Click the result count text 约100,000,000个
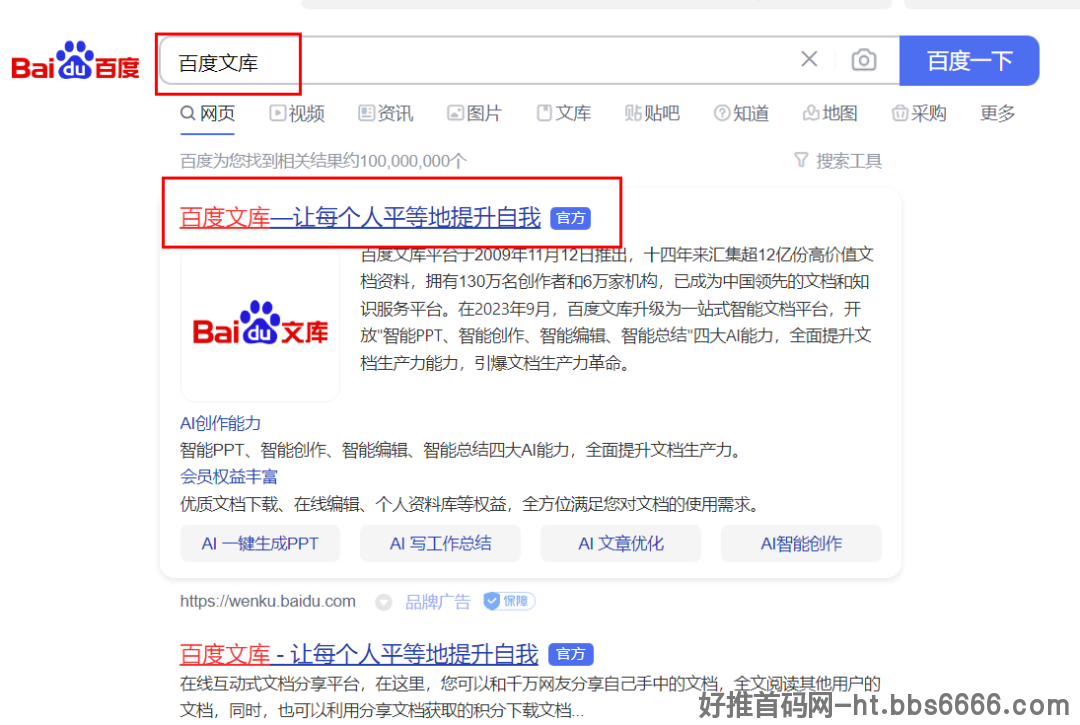This screenshot has height=725, width=1080. 404,161
